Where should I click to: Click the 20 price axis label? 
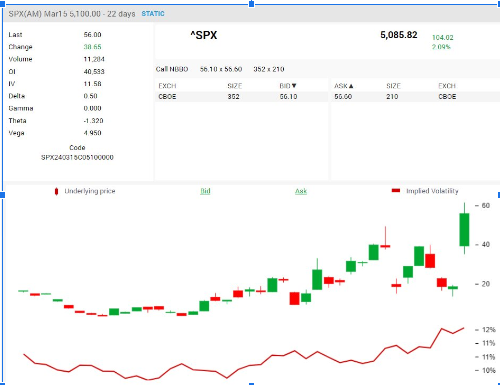[486, 284]
